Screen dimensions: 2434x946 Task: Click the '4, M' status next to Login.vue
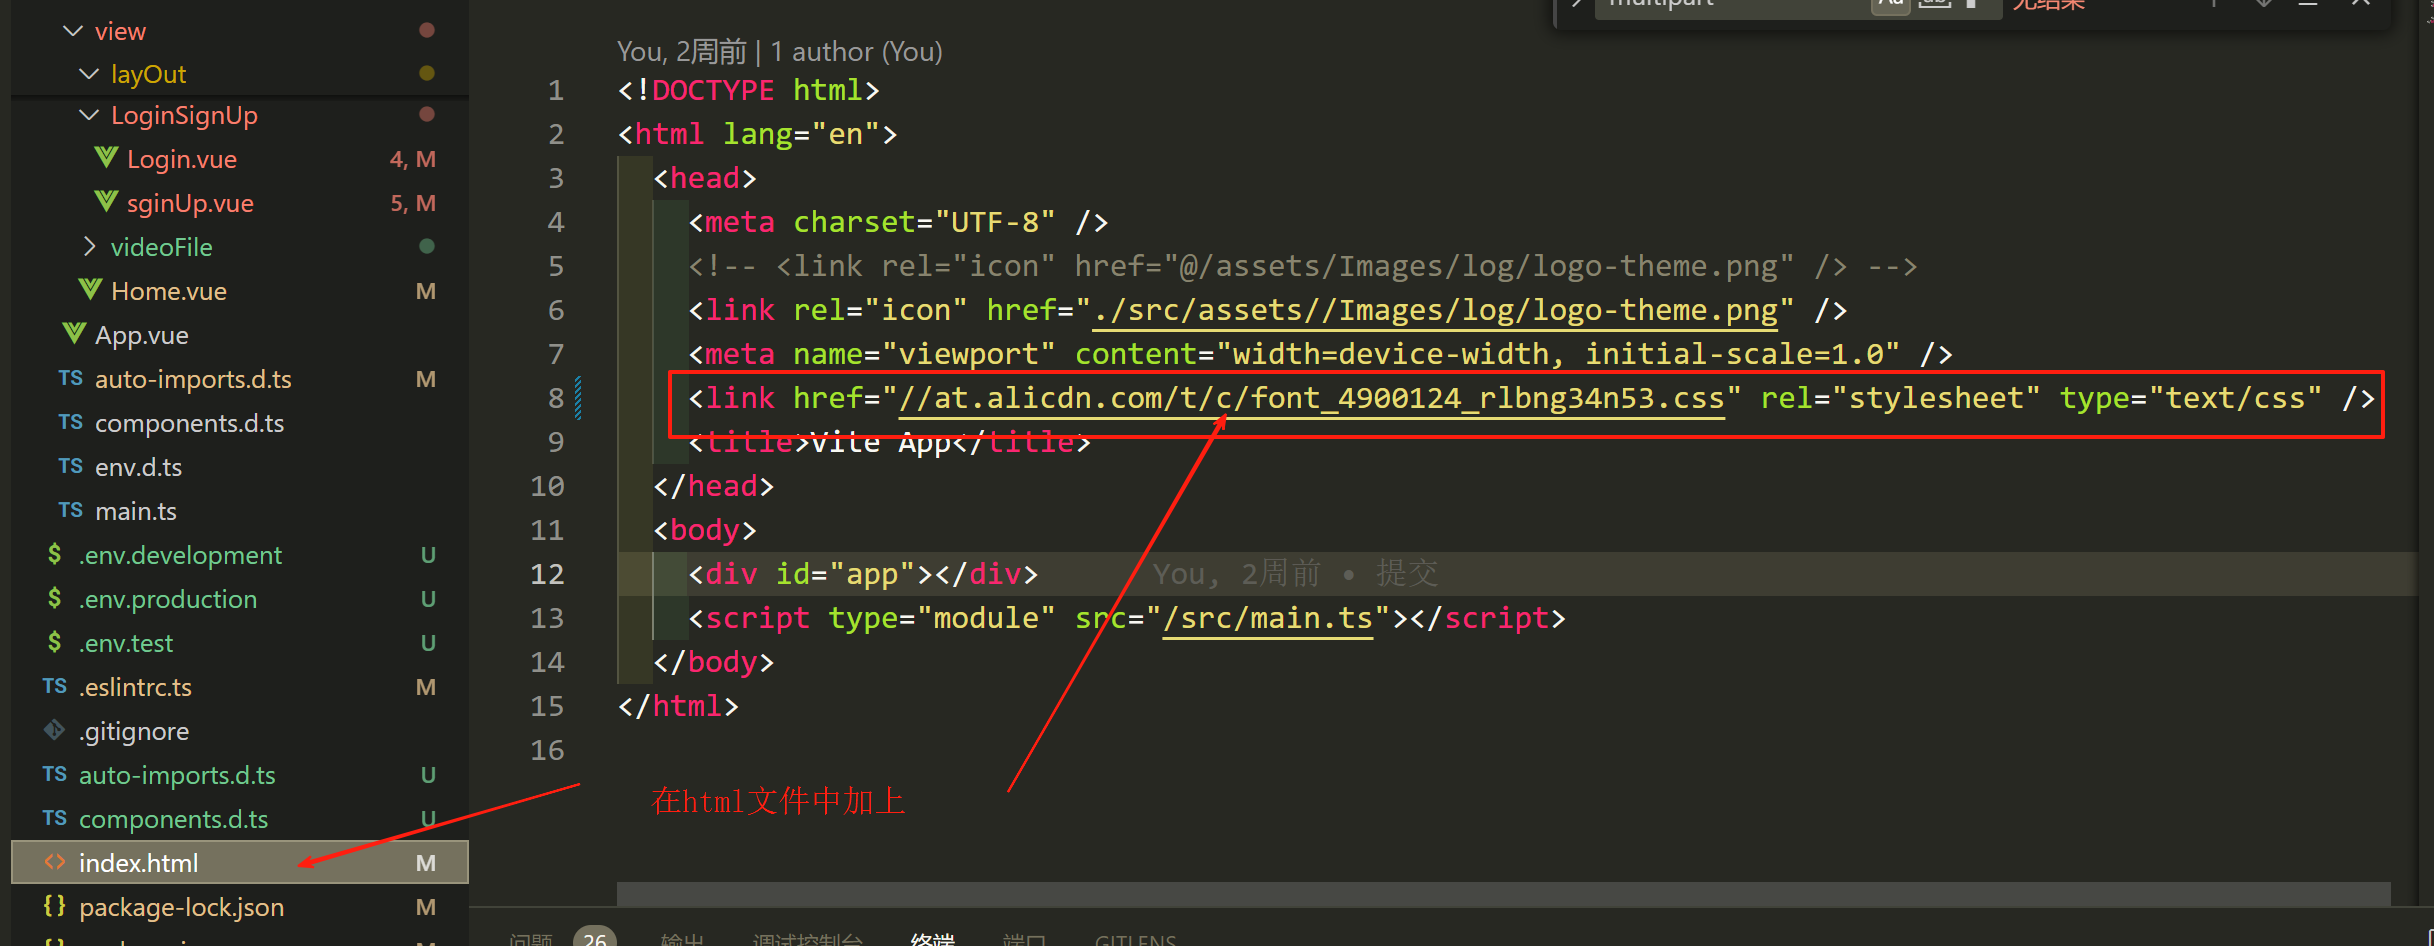[413, 159]
